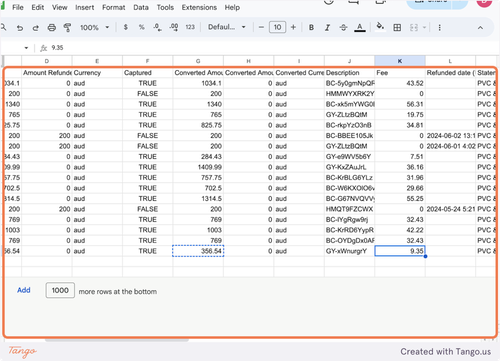Open the Extensions menu
Image resolution: width=500 pixels, height=361 pixels.
click(x=199, y=7)
